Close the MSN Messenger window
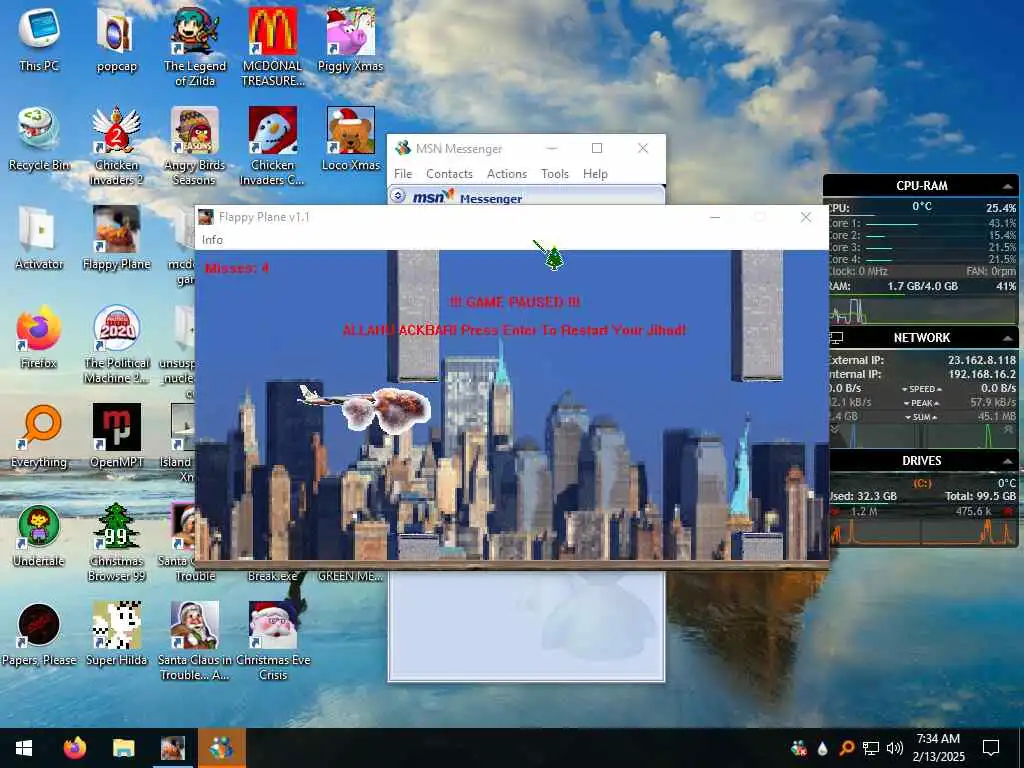The width and height of the screenshot is (1024, 768). tap(643, 148)
